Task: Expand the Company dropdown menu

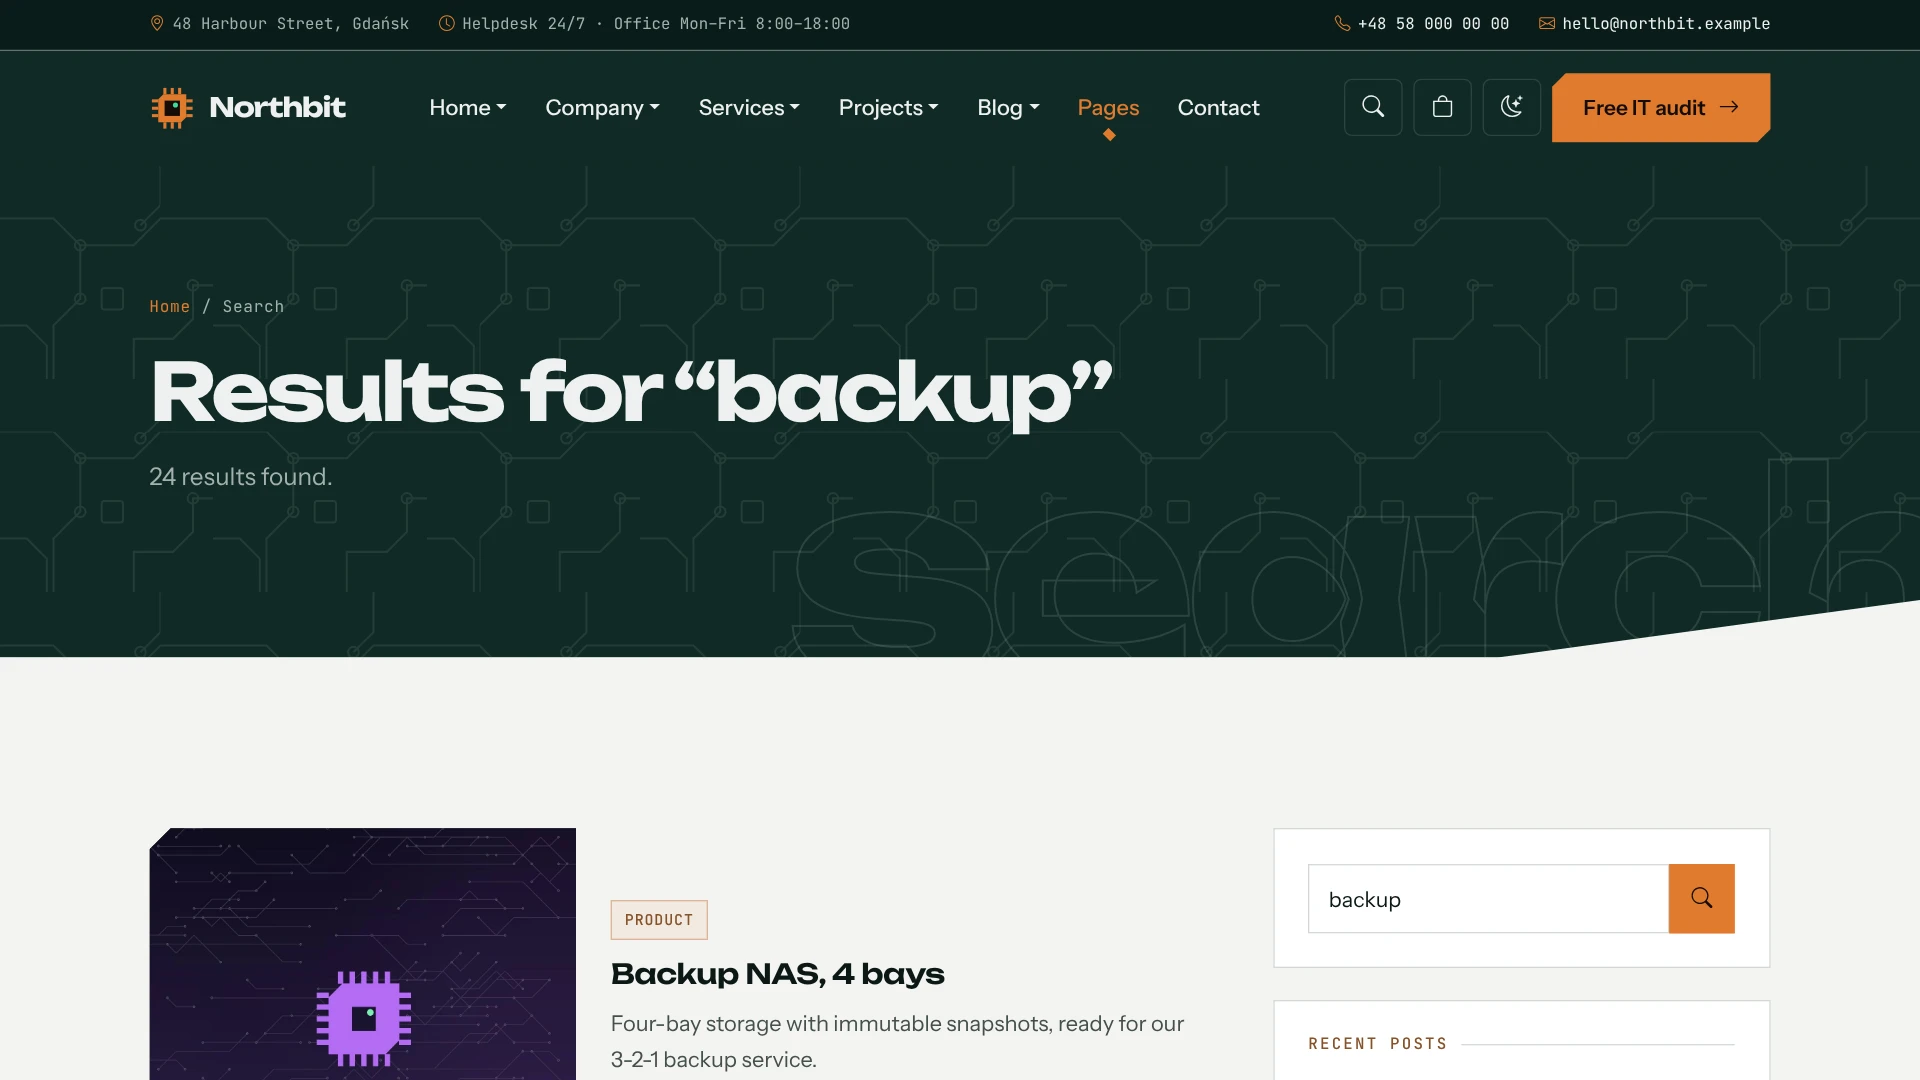Action: point(602,107)
